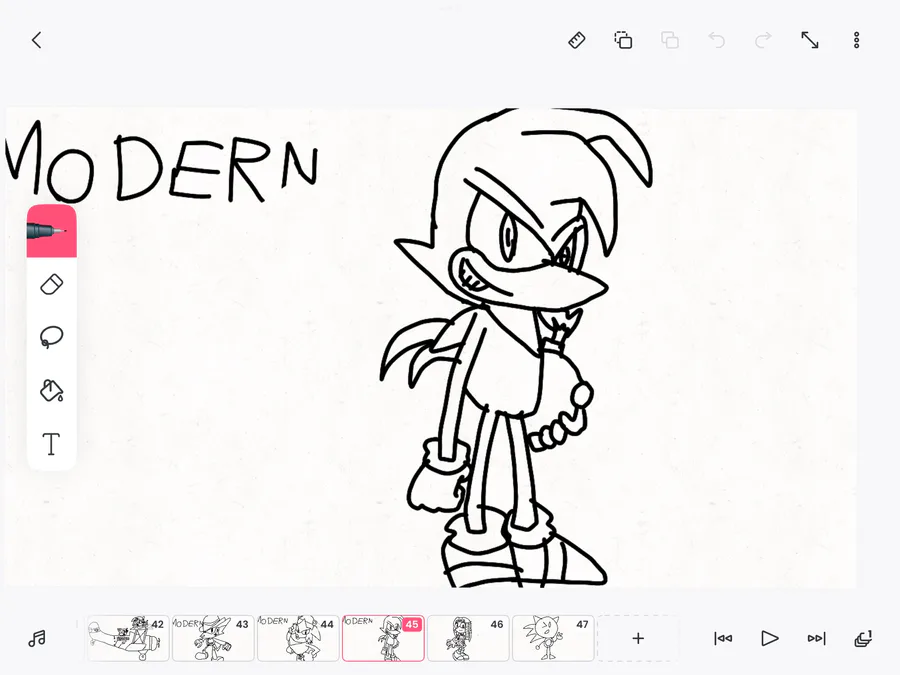Select the Text tool
This screenshot has height=675, width=900.
point(52,444)
